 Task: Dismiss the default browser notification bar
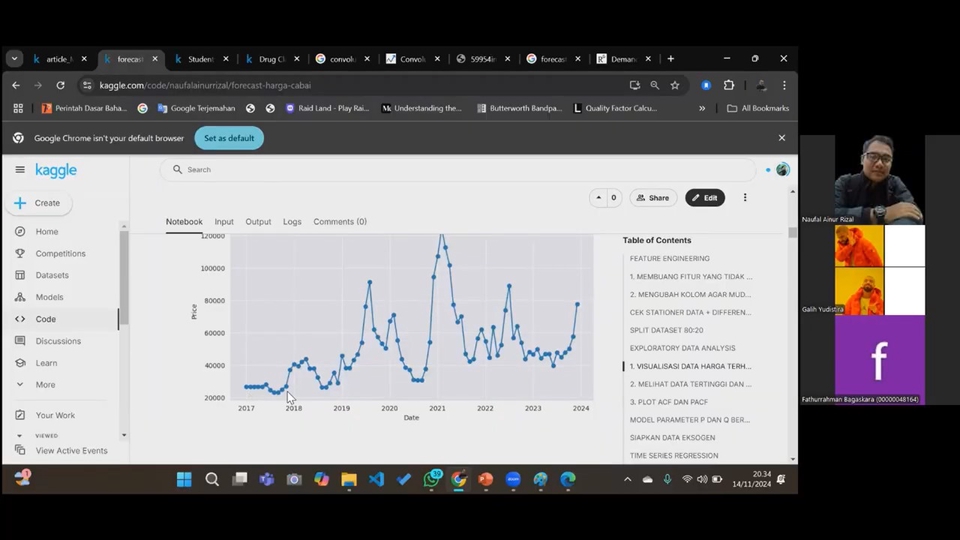click(782, 138)
